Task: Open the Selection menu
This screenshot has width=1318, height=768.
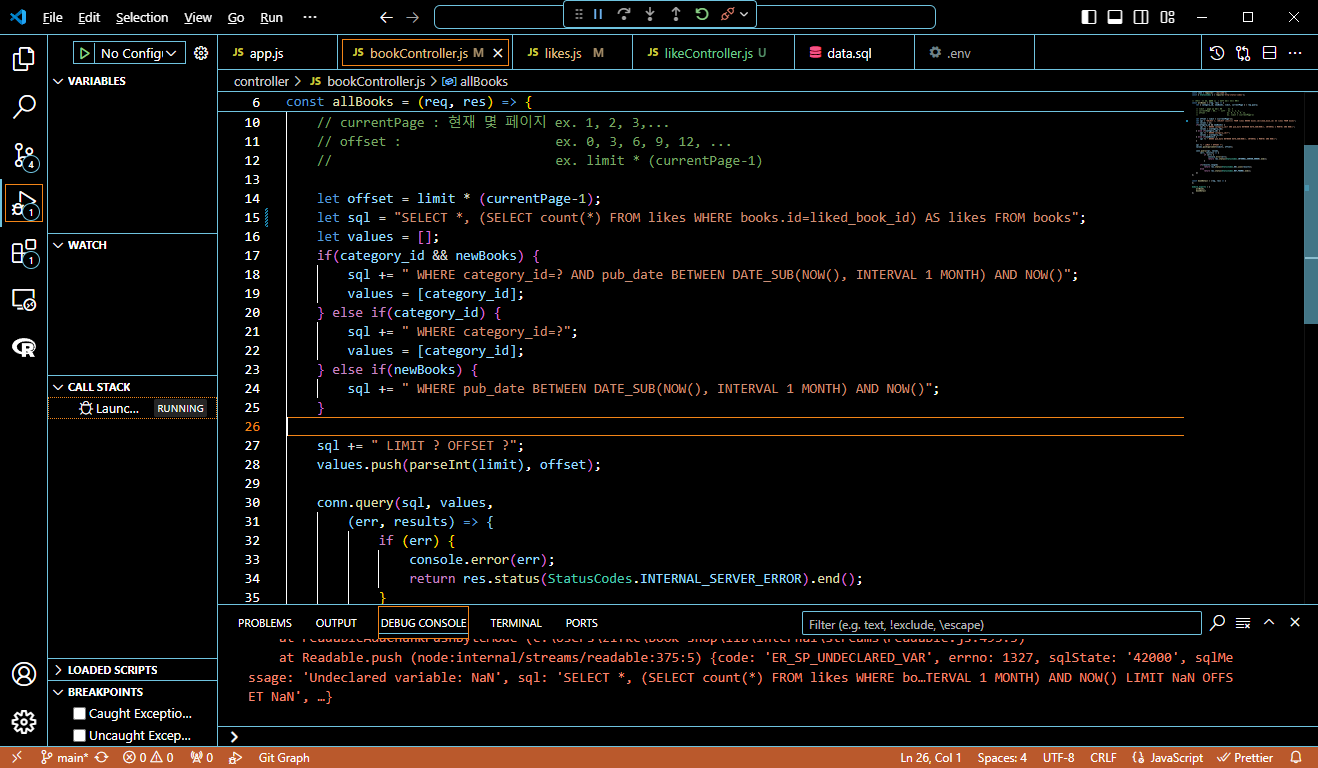Action: tap(142, 17)
